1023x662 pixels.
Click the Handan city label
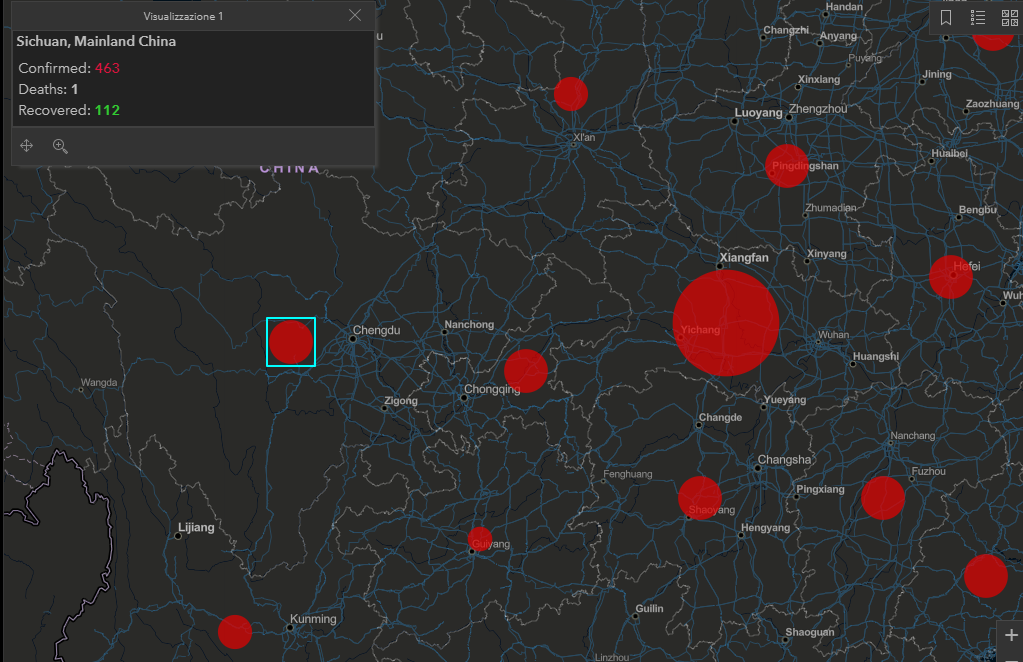(844, 7)
